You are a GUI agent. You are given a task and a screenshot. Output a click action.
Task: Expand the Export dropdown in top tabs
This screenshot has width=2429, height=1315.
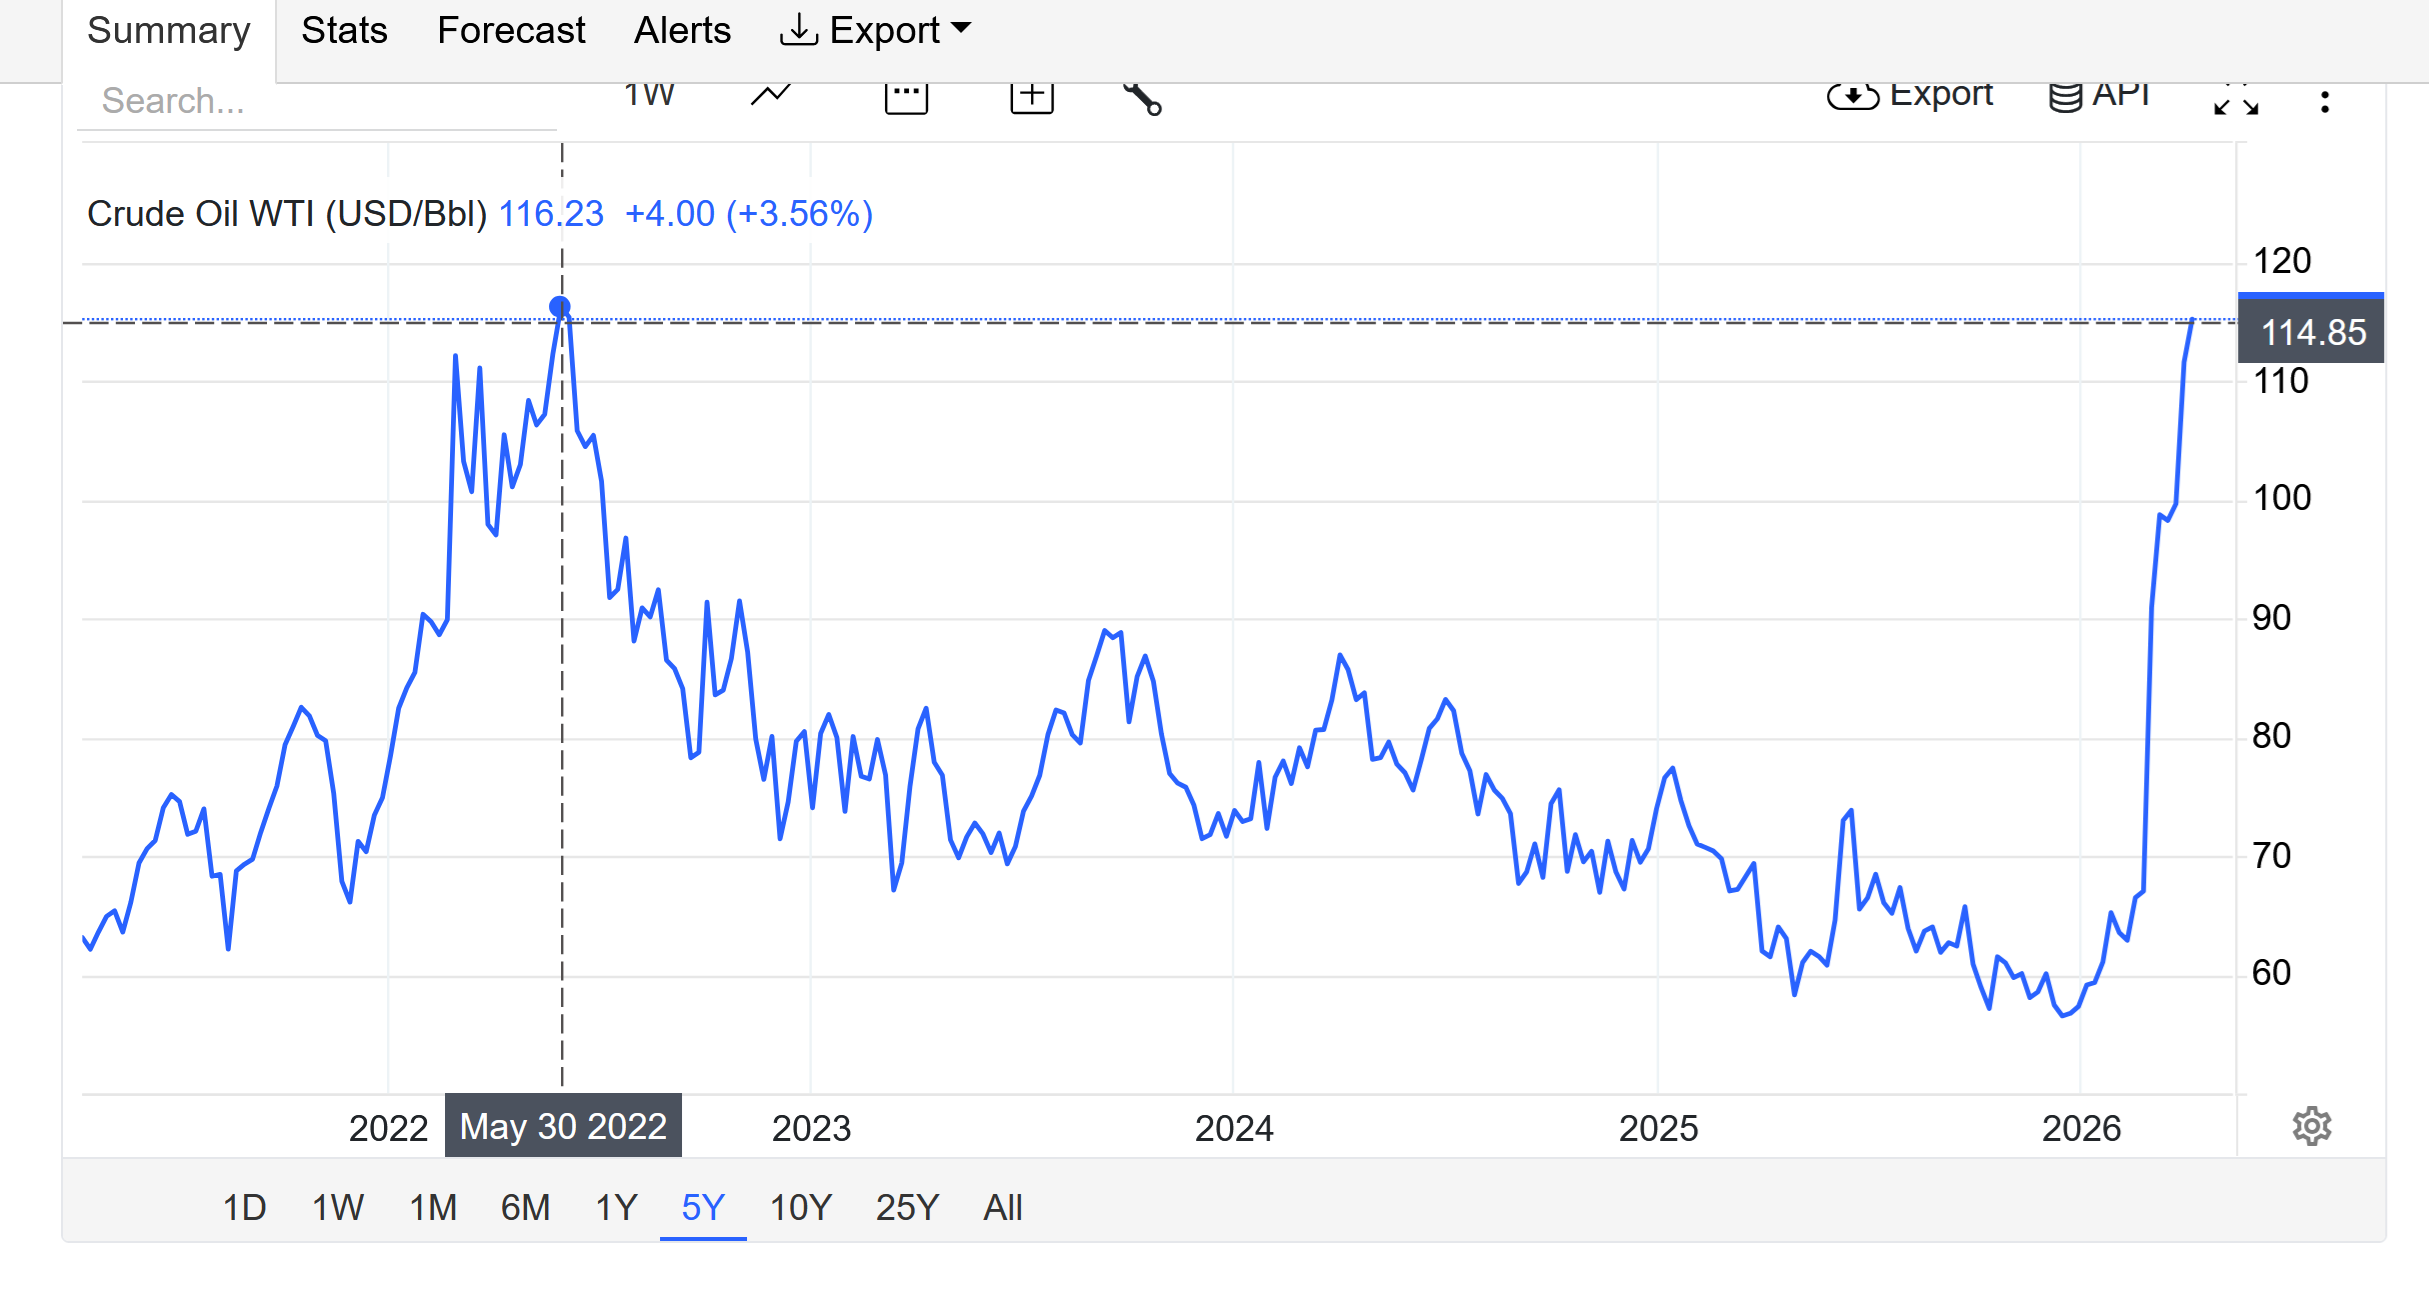[875, 31]
